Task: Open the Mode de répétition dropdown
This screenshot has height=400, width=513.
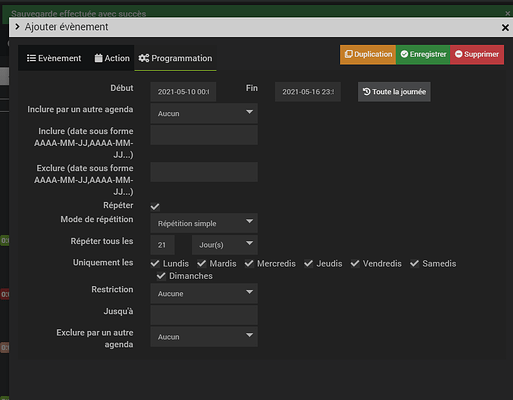Action: pyautogui.click(x=204, y=223)
